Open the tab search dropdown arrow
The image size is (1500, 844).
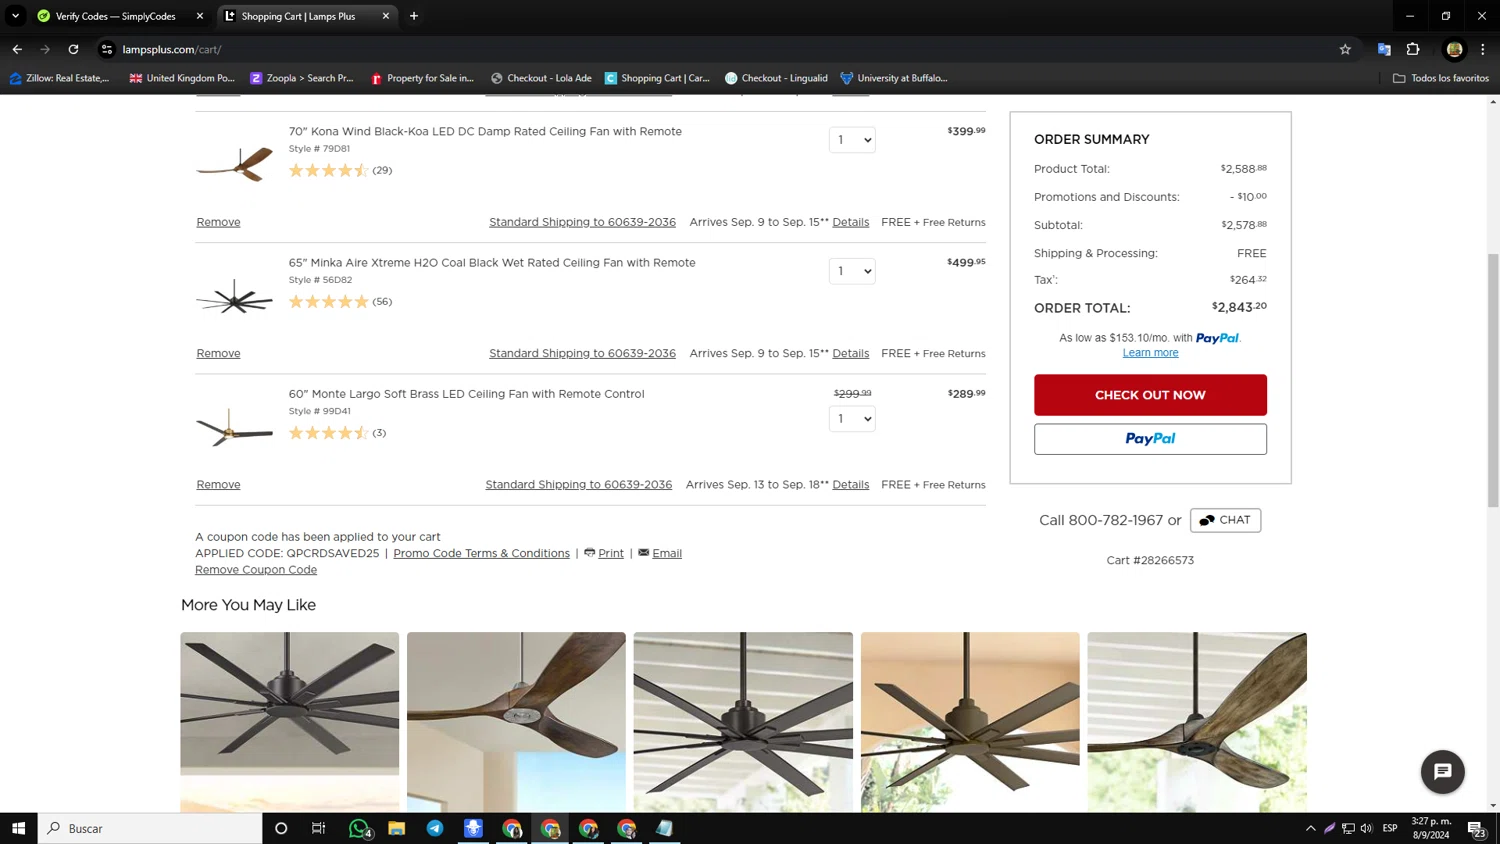[x=15, y=16]
